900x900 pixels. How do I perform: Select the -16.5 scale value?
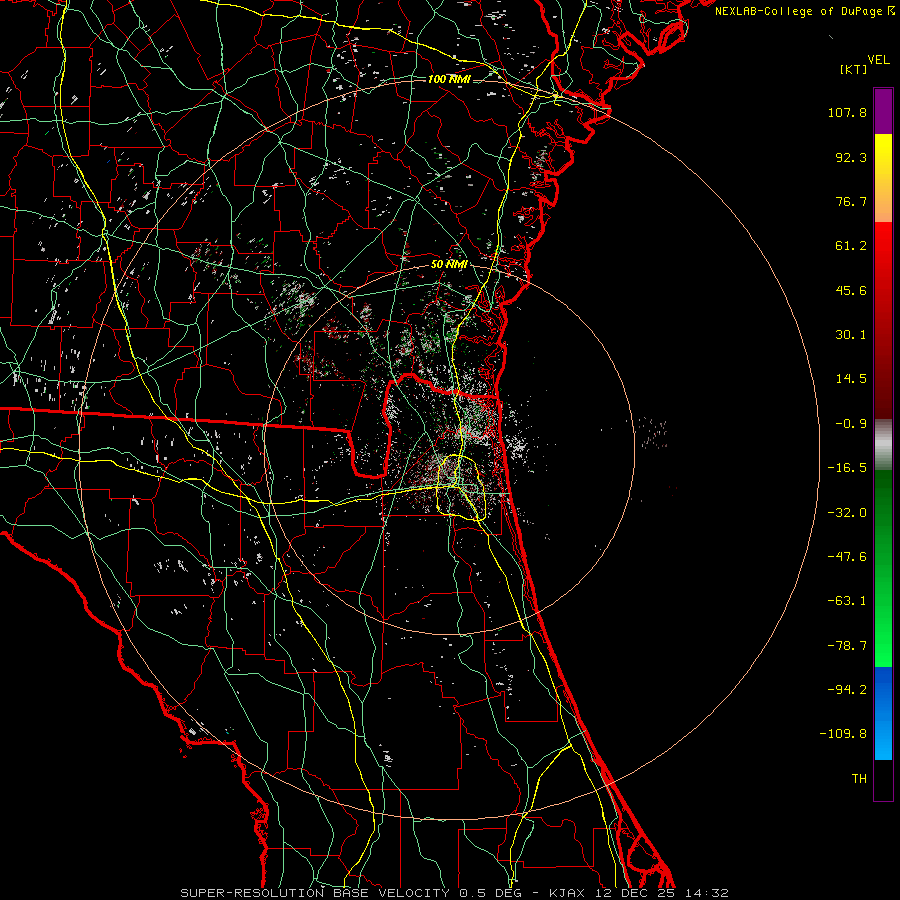click(847, 468)
